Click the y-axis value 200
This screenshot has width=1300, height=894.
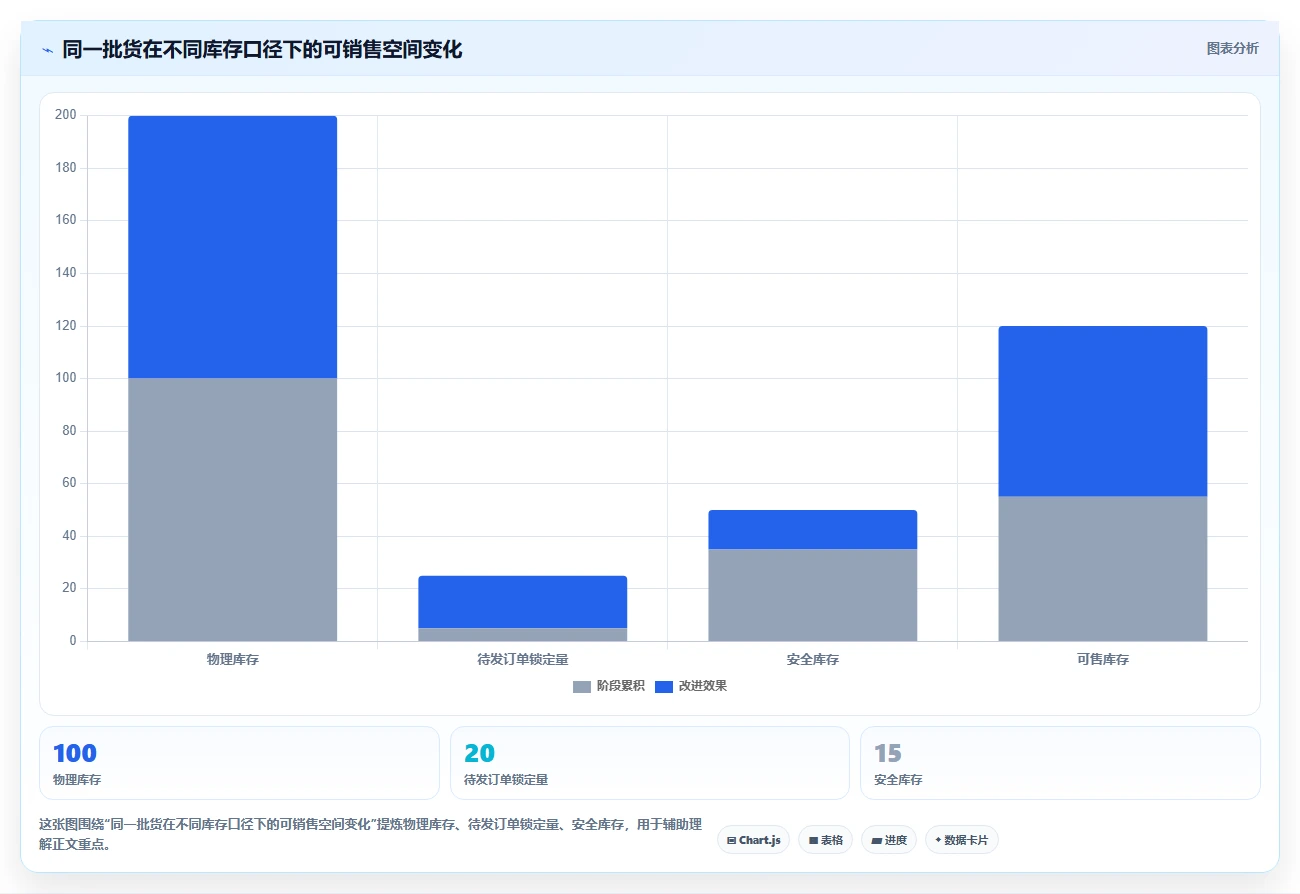pos(66,115)
